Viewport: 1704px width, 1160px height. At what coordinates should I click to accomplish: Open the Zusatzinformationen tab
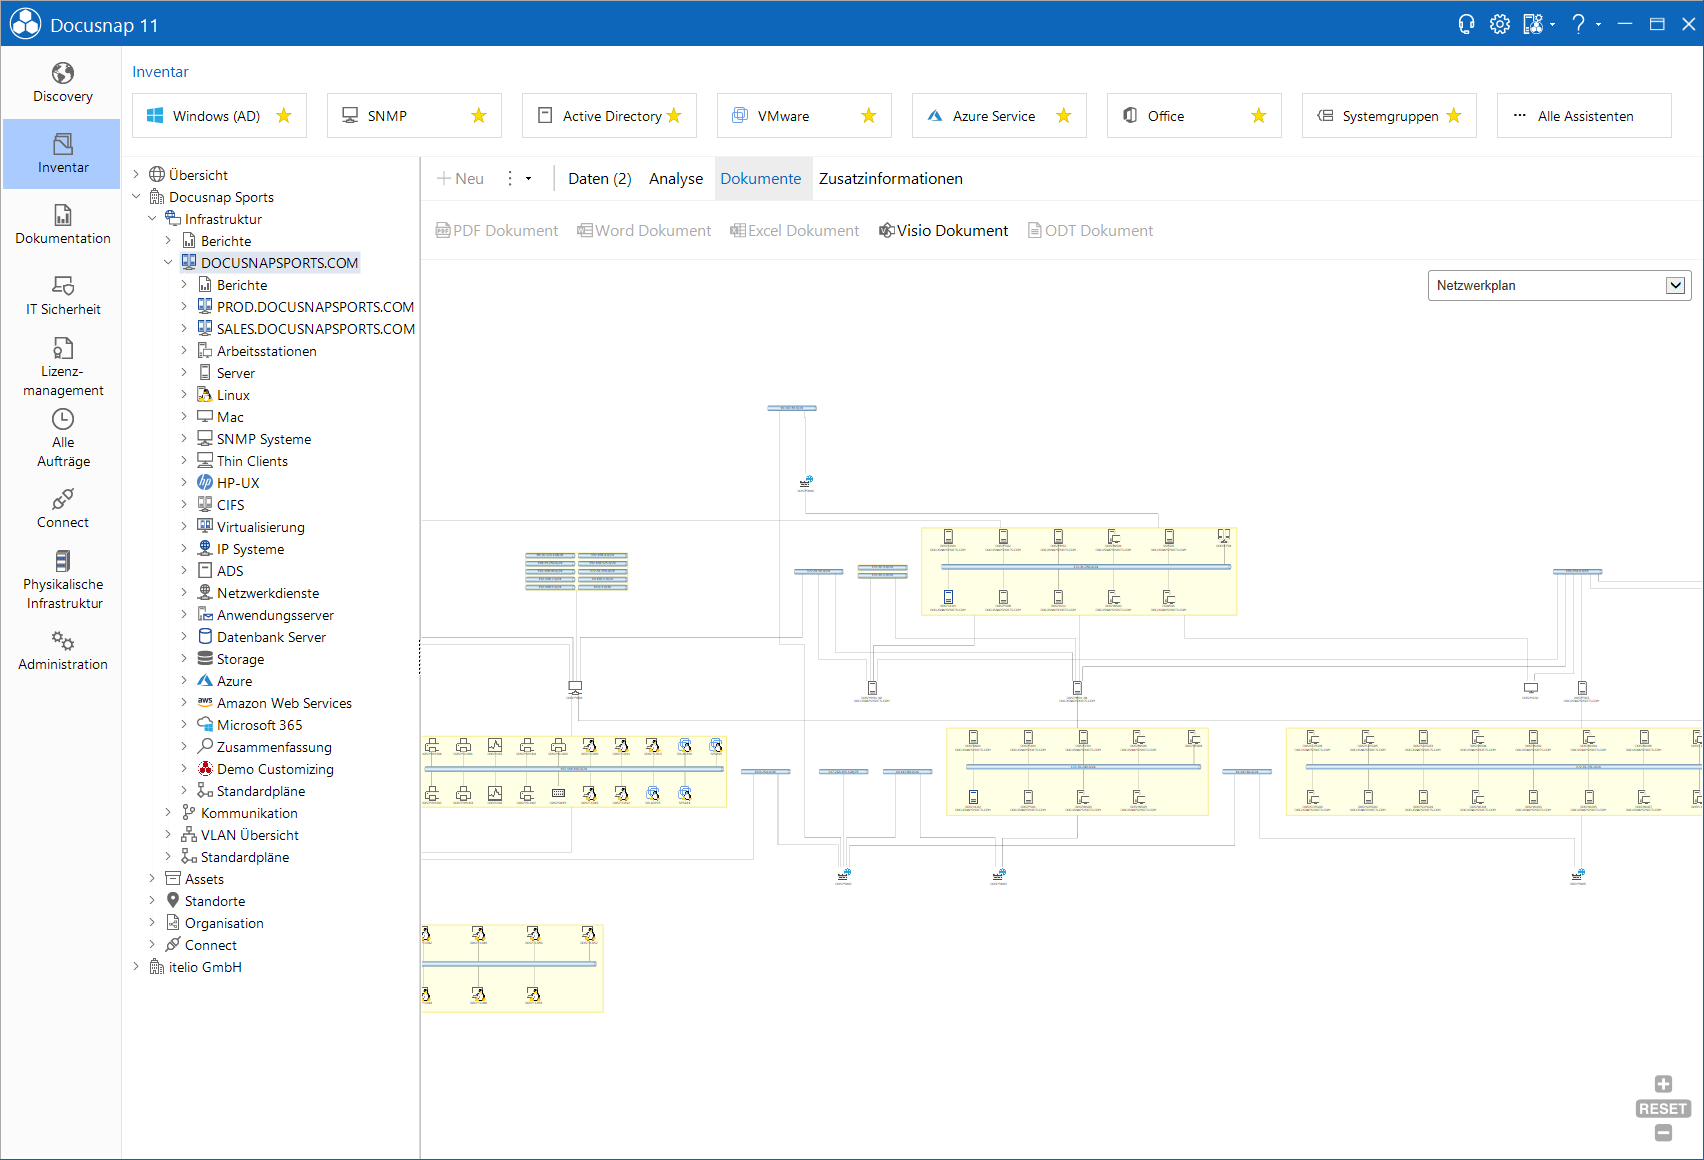pos(891,179)
